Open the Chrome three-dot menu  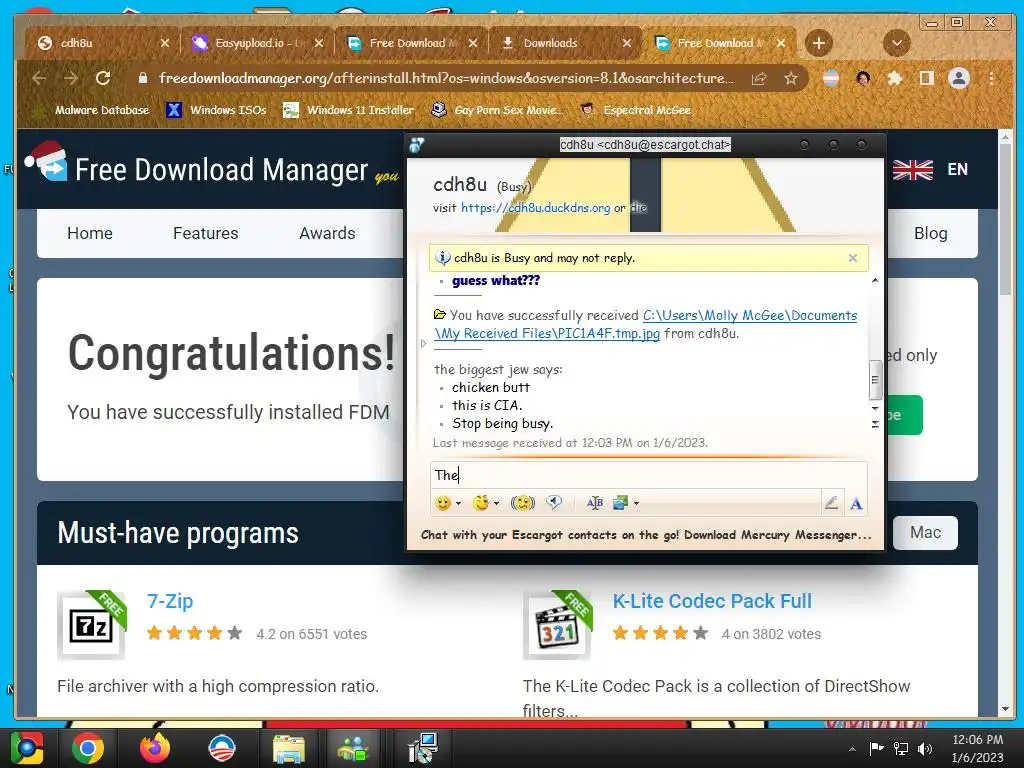pyautogui.click(x=991, y=78)
